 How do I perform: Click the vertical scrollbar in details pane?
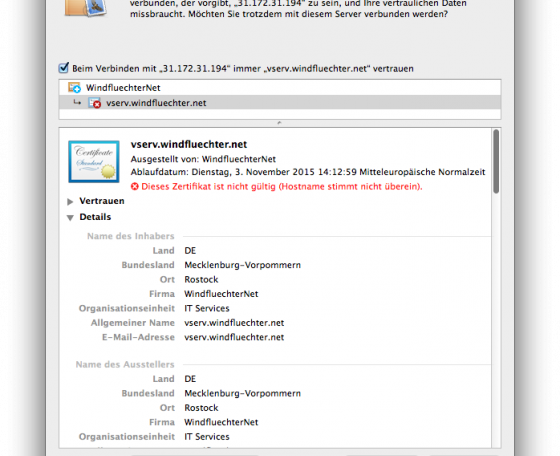(x=496, y=161)
